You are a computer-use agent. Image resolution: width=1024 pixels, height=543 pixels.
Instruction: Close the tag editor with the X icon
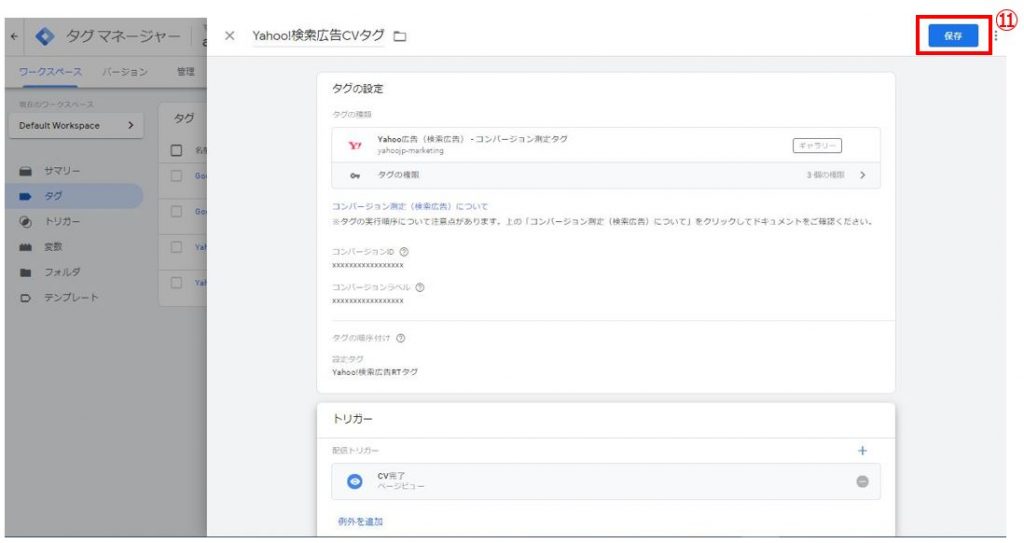tap(229, 36)
